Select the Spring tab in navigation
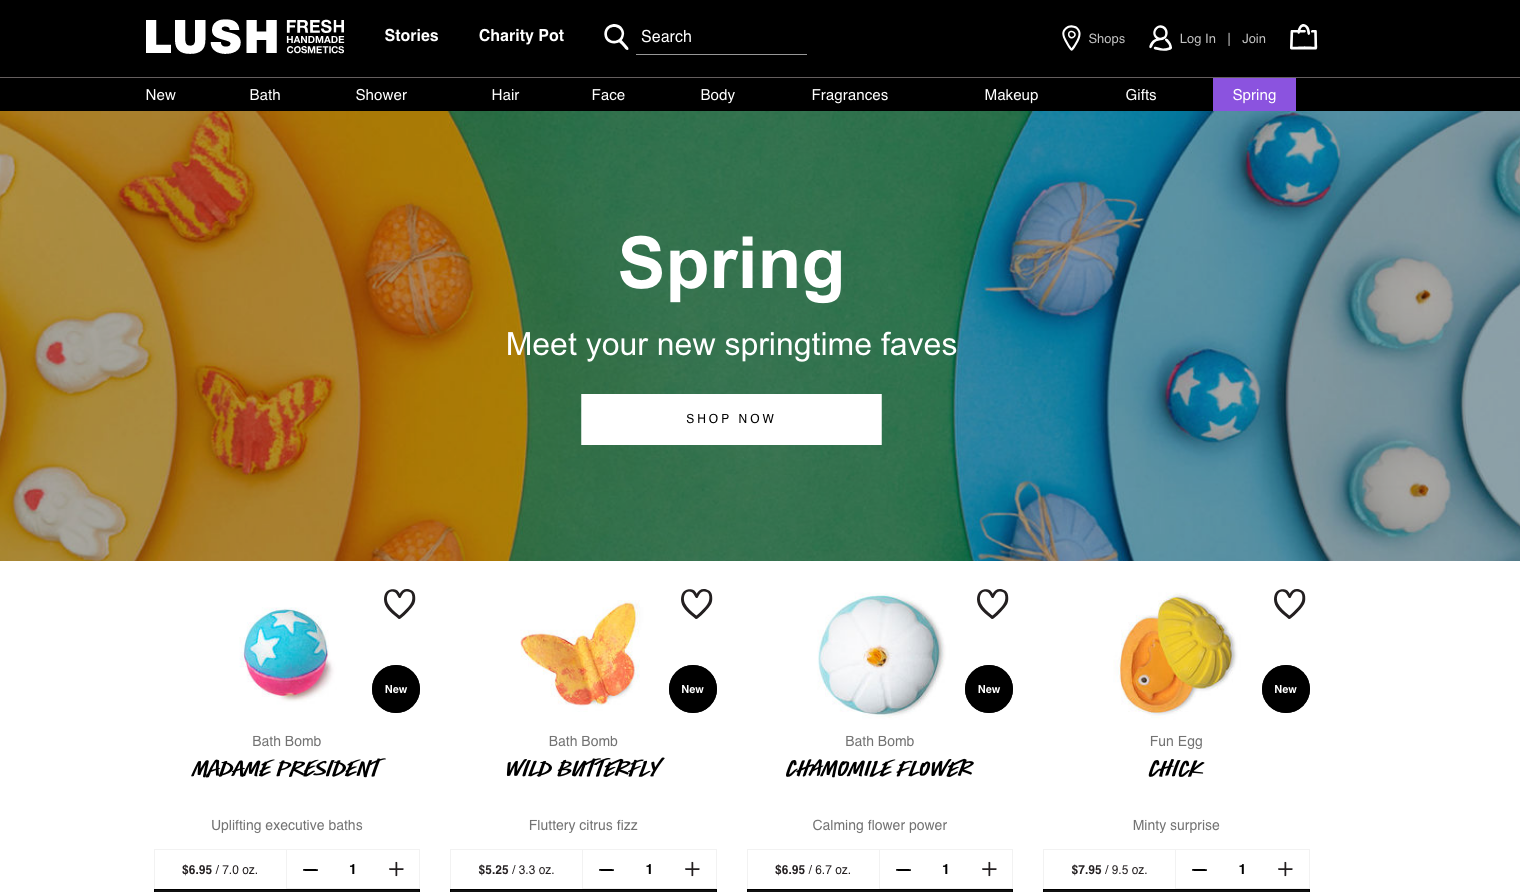The height and width of the screenshot is (892, 1520). coord(1254,95)
